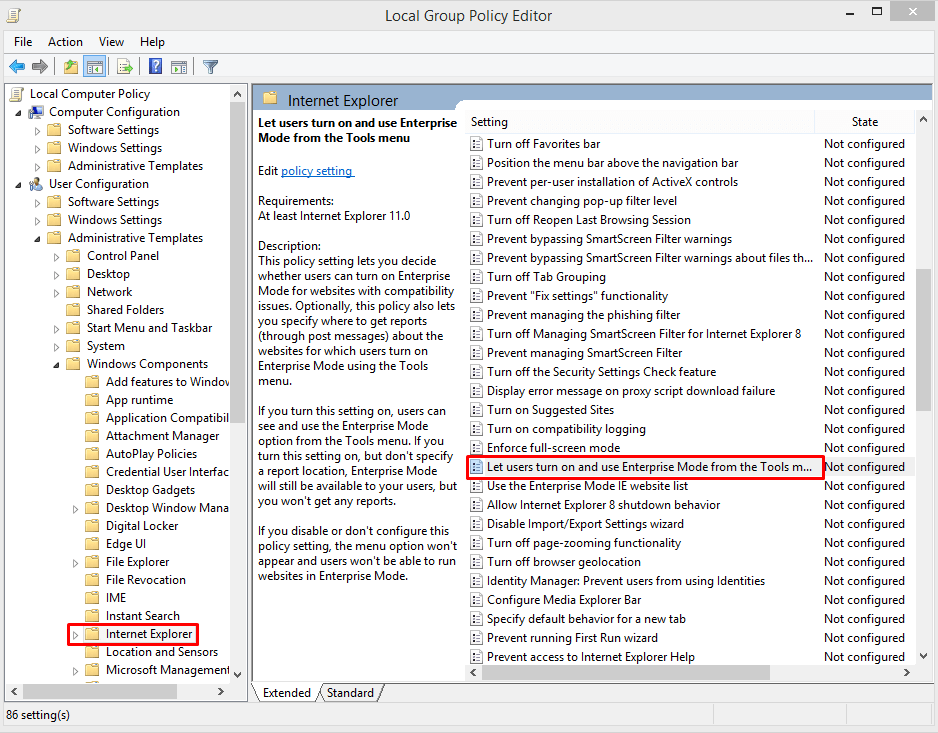Select Prevent running First Run wizard
The width and height of the screenshot is (938, 733).
pyautogui.click(x=572, y=638)
